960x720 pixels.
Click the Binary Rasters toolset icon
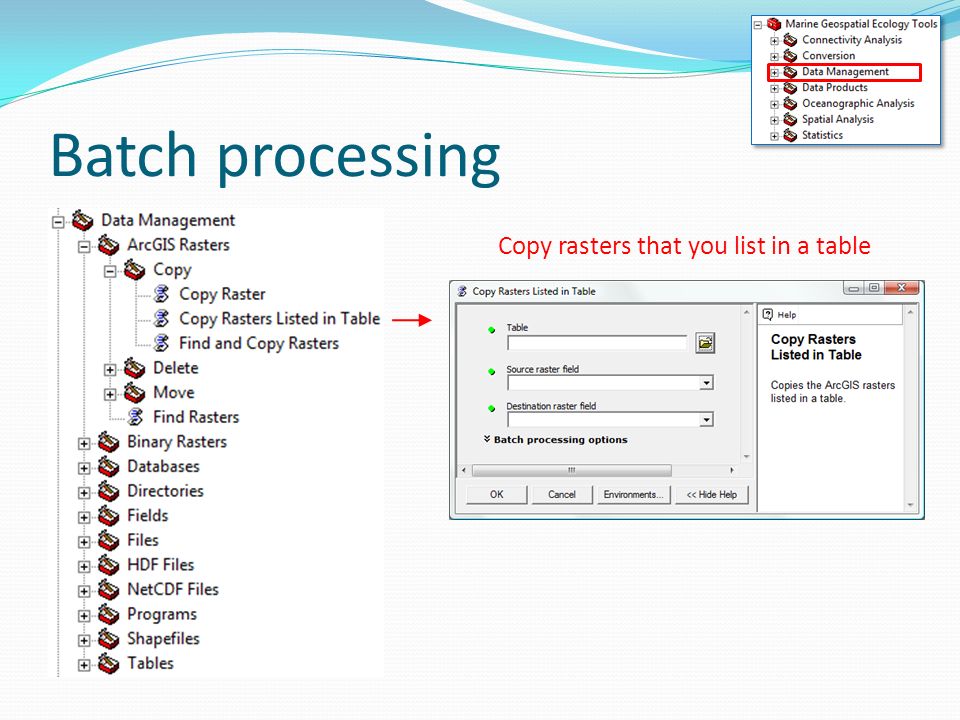(108, 441)
